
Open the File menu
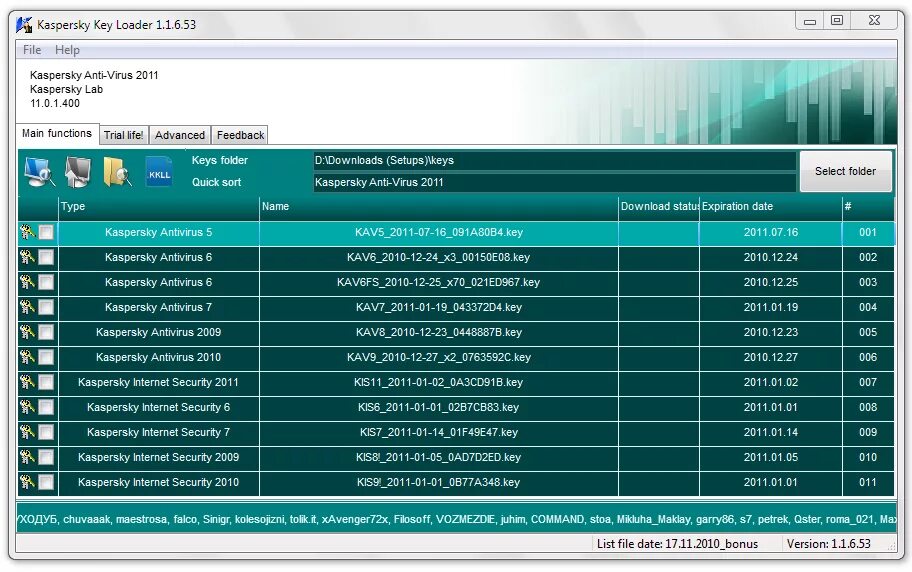coord(32,50)
